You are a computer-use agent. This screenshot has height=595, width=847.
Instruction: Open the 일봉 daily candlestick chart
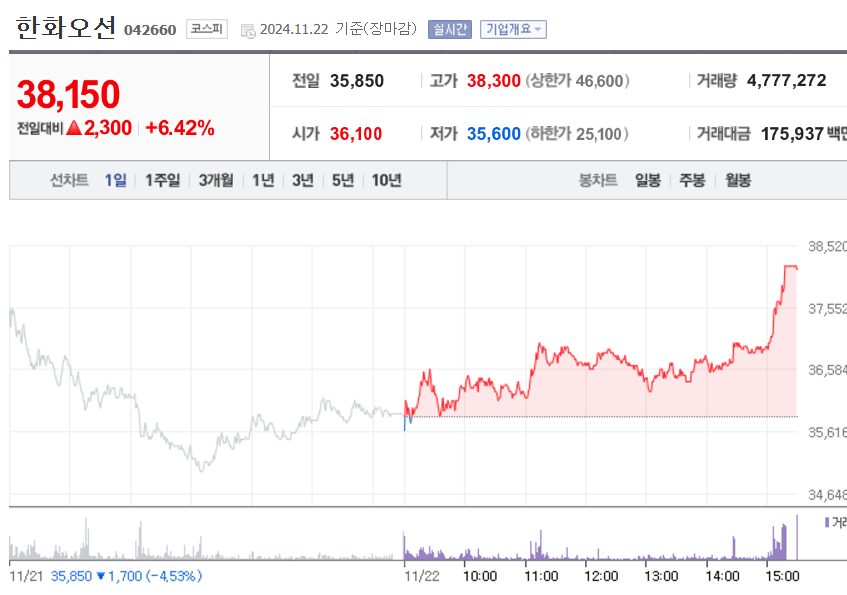click(647, 180)
